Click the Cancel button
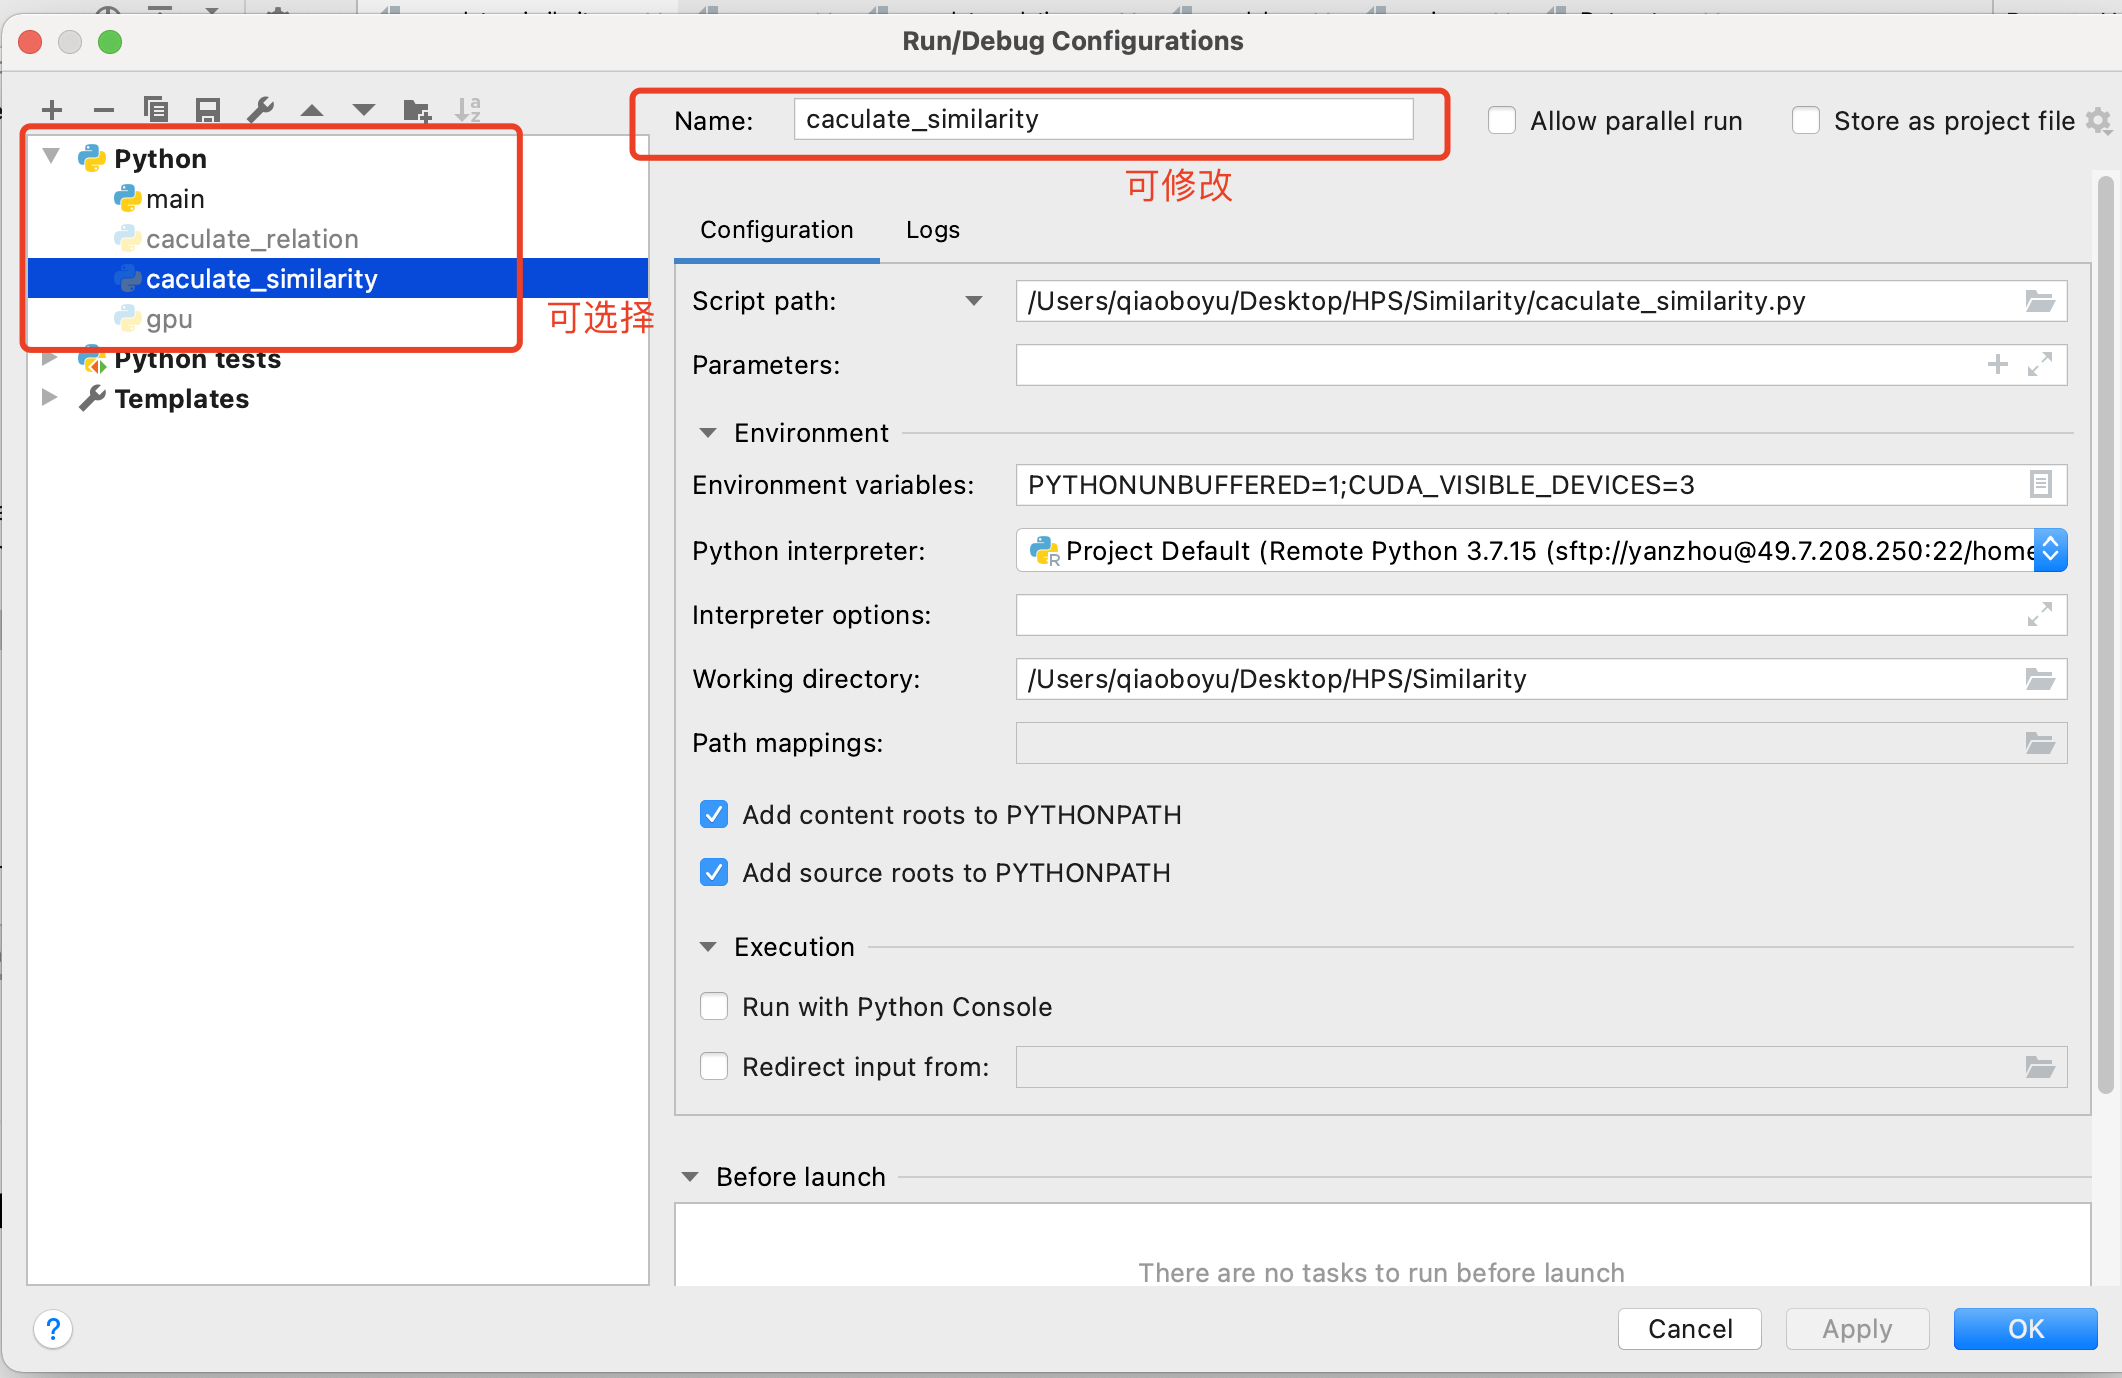This screenshot has height=1378, width=2122. point(1689,1329)
